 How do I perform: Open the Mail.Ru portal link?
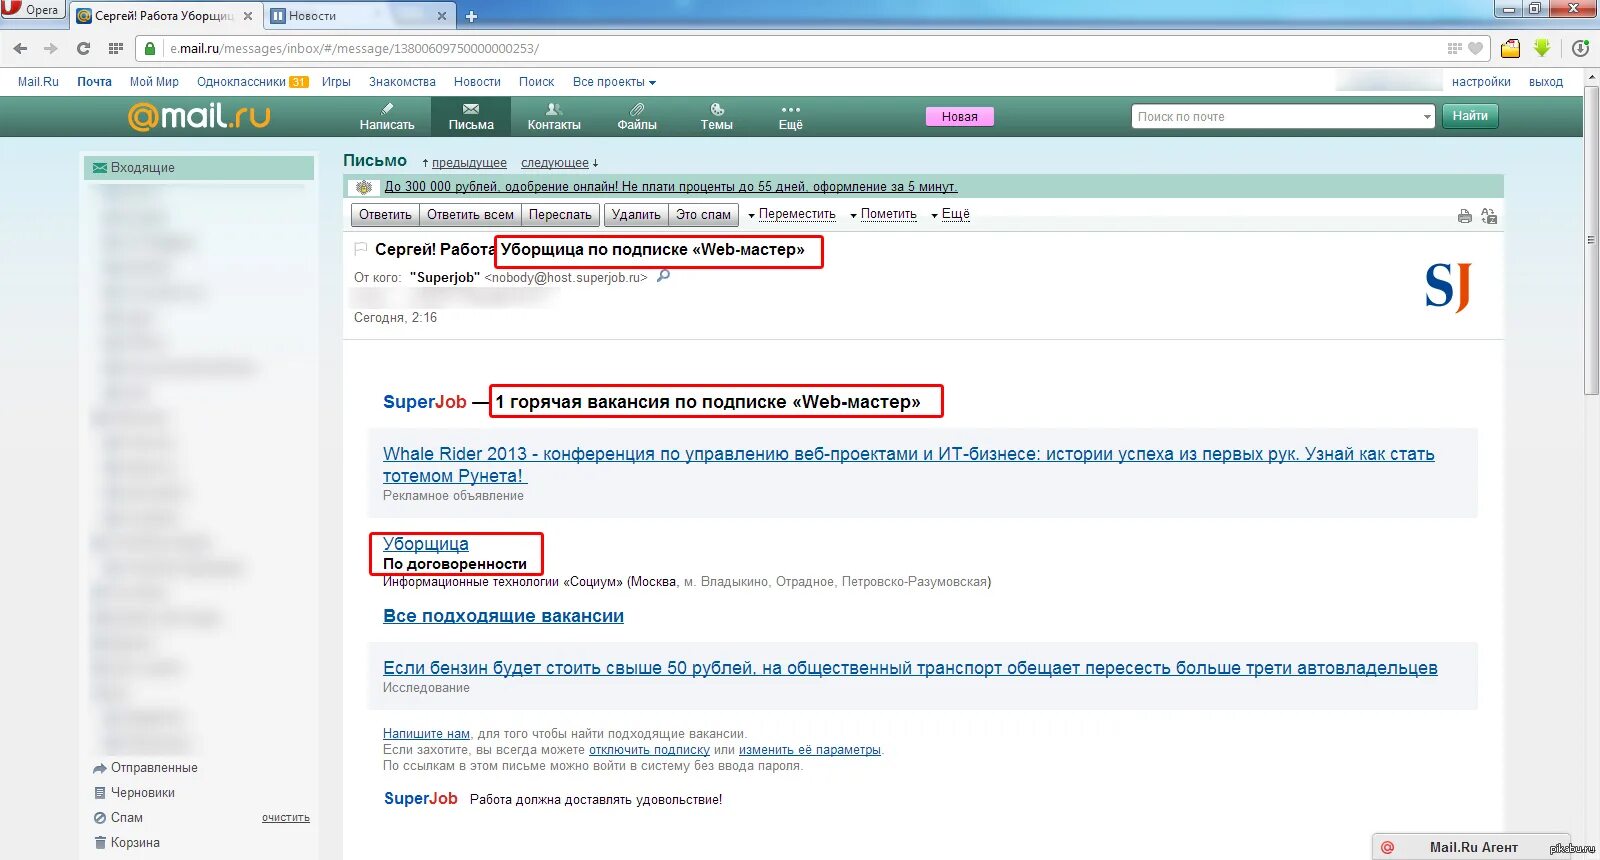click(38, 82)
